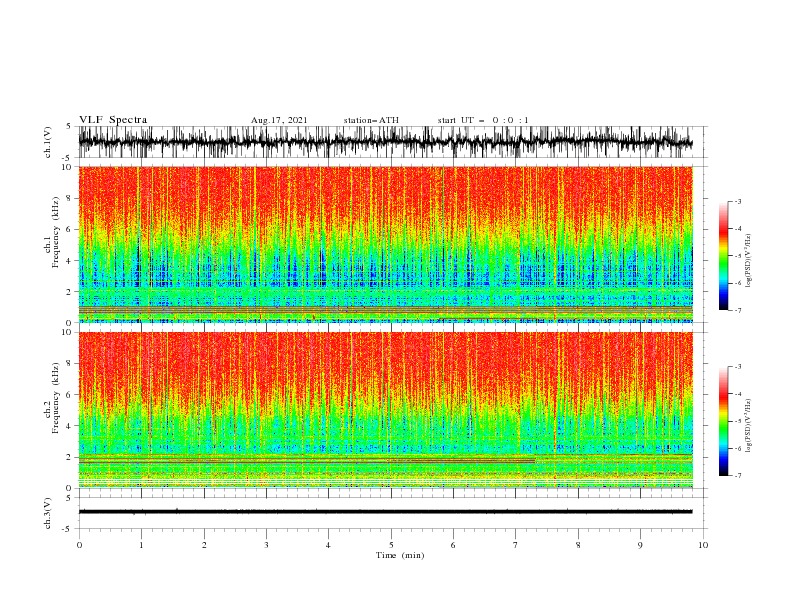This screenshot has width=792, height=612.
Task: Click the "6" tick on the time axis
Action: tap(453, 545)
